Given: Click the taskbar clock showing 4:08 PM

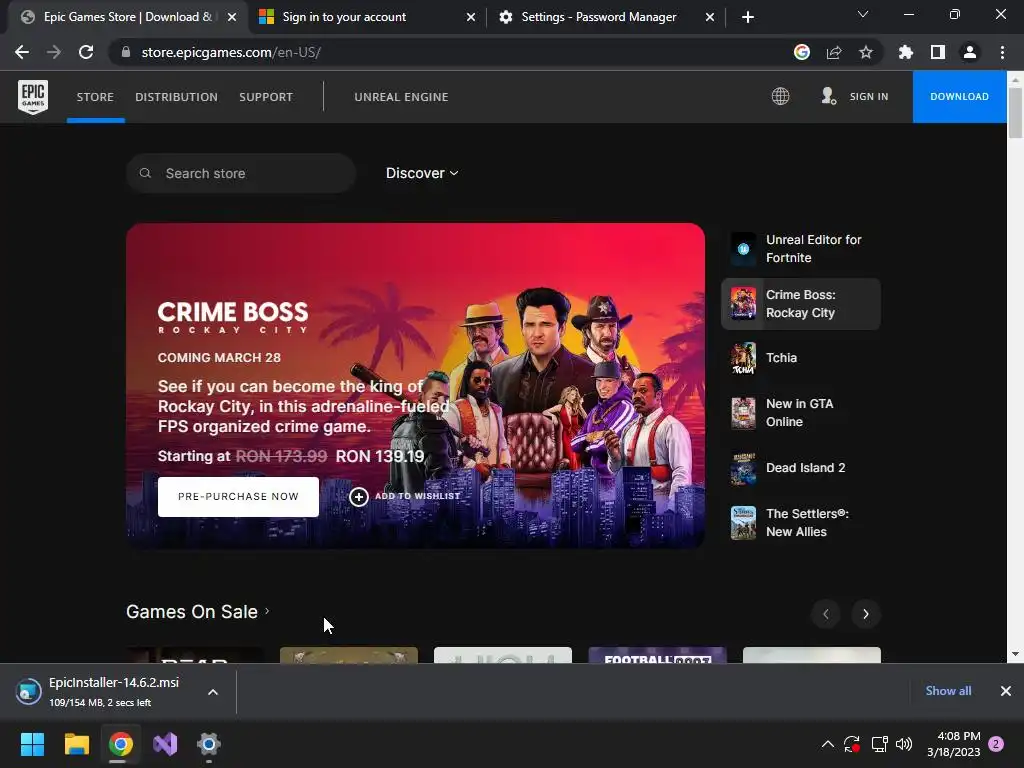Looking at the screenshot, I should pyautogui.click(x=954, y=744).
